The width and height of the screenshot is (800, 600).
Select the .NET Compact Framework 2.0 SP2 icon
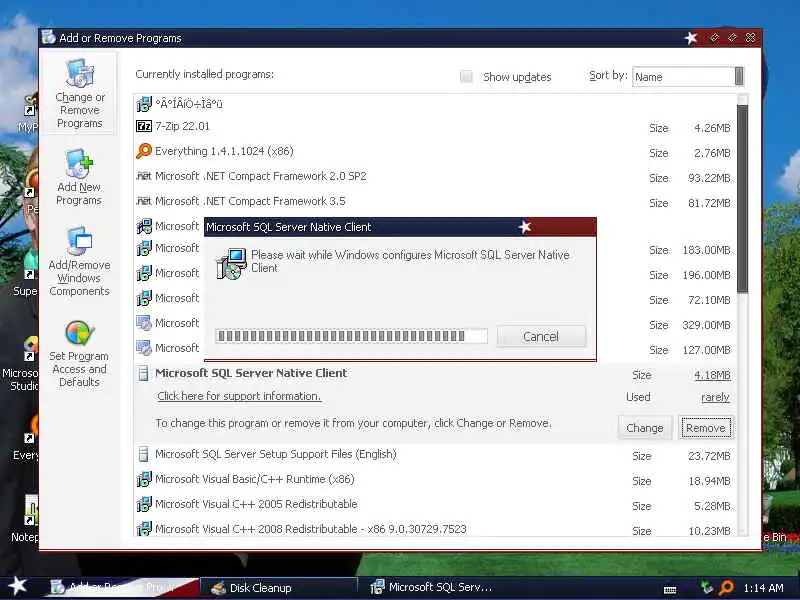point(144,176)
